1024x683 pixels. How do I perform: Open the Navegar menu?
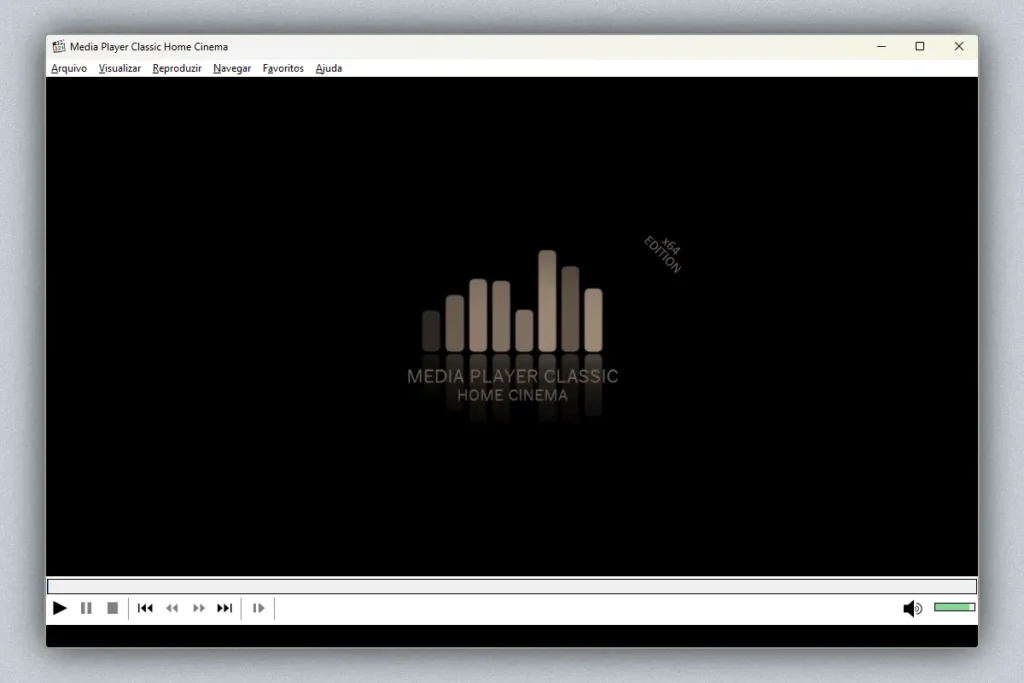pos(232,68)
